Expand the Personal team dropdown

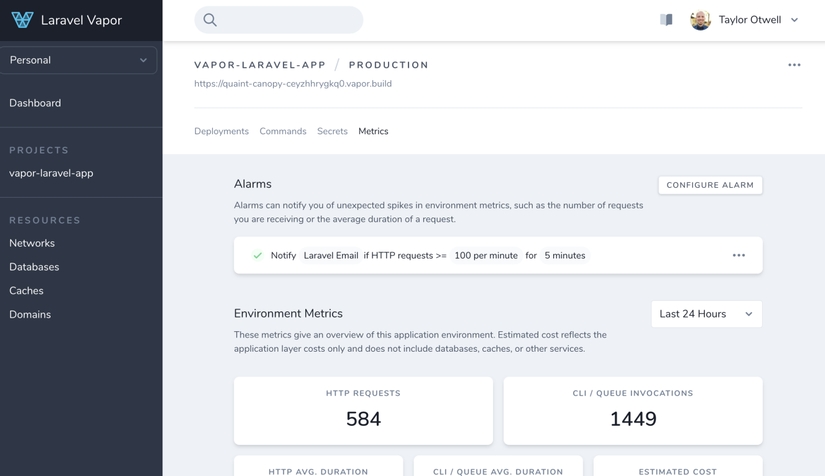78,60
